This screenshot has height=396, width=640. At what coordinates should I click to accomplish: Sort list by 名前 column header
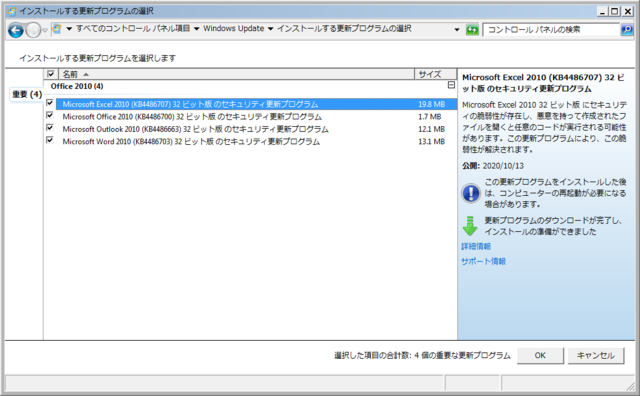[x=236, y=74]
